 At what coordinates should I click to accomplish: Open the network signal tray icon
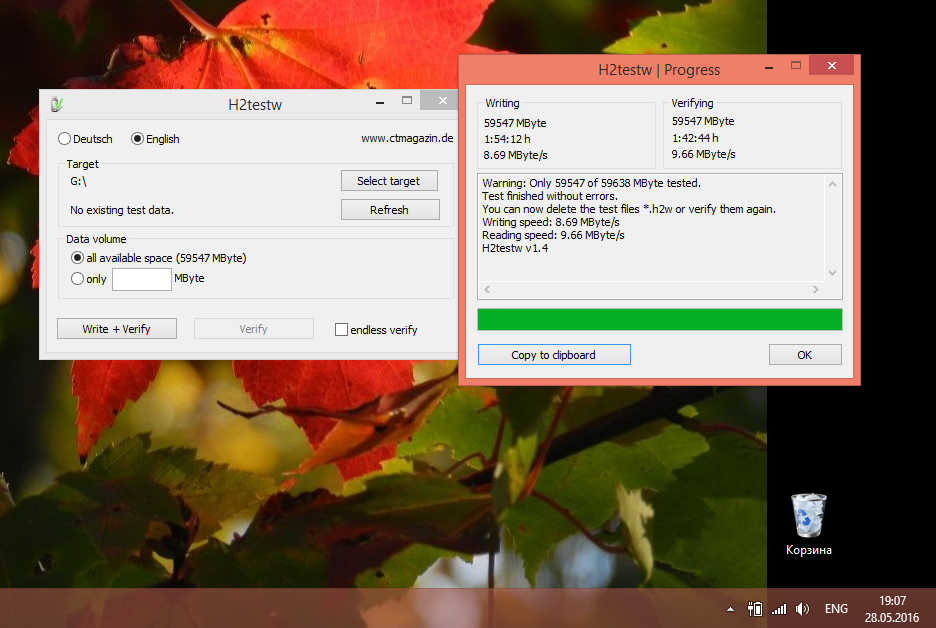[779, 609]
